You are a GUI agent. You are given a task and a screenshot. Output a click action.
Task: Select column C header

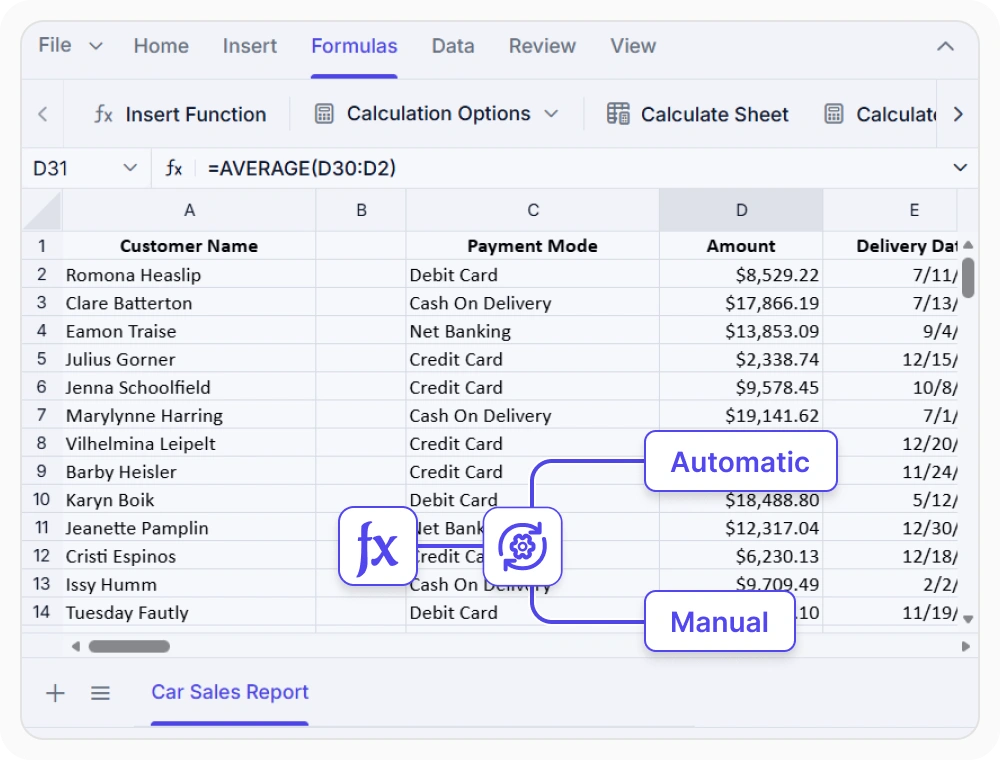click(533, 210)
